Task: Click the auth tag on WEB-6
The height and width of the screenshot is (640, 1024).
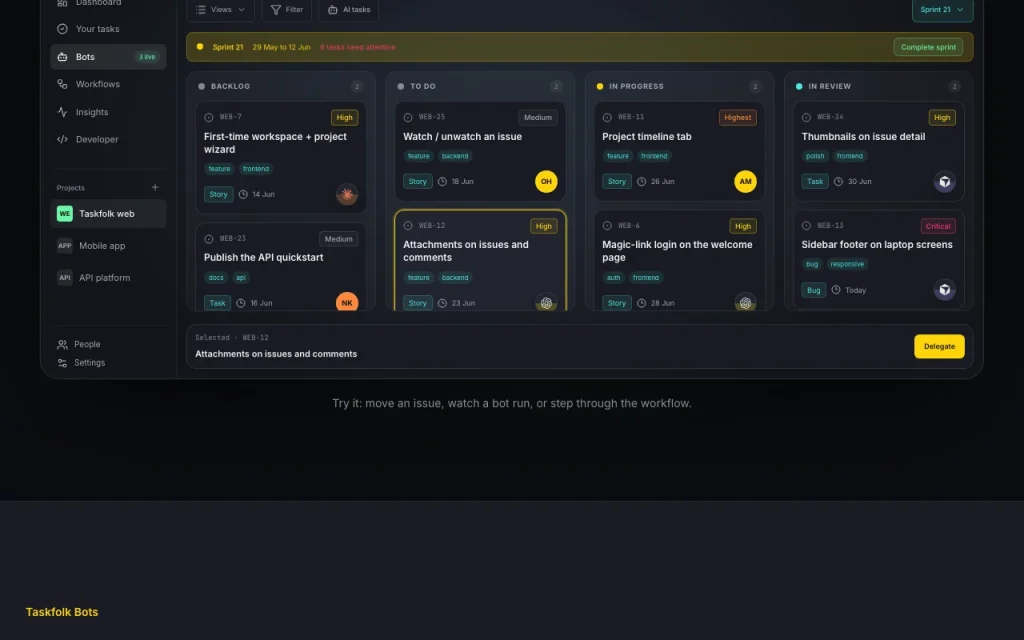Action: tap(613, 278)
